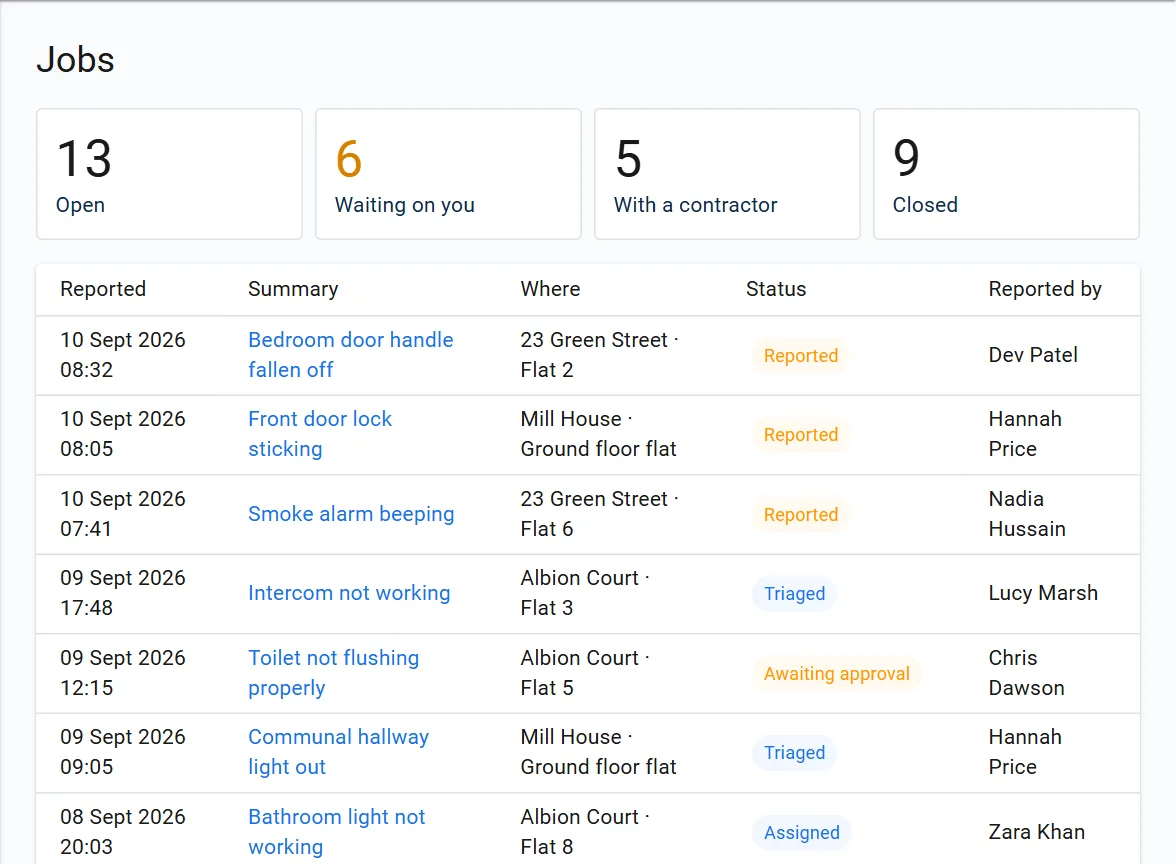The image size is (1176, 864).
Task: Select Hannah Price in Front door lock row
Action: tap(1025, 434)
